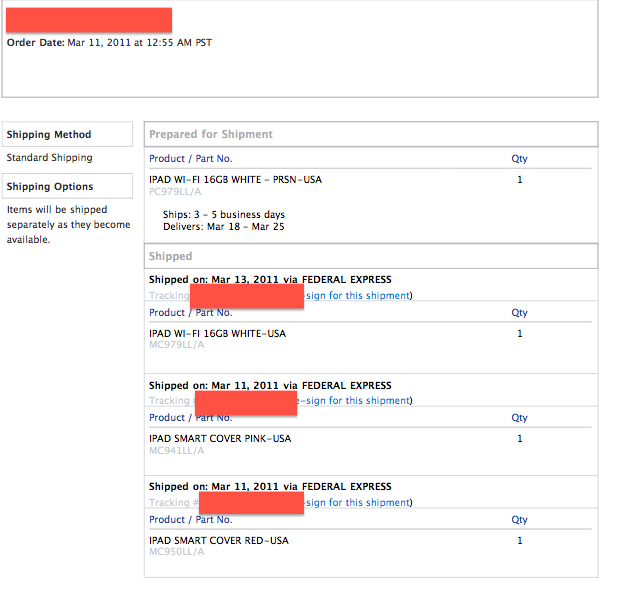Click Qty header above Red Smart Cover
This screenshot has width=618, height=596.
tap(519, 520)
